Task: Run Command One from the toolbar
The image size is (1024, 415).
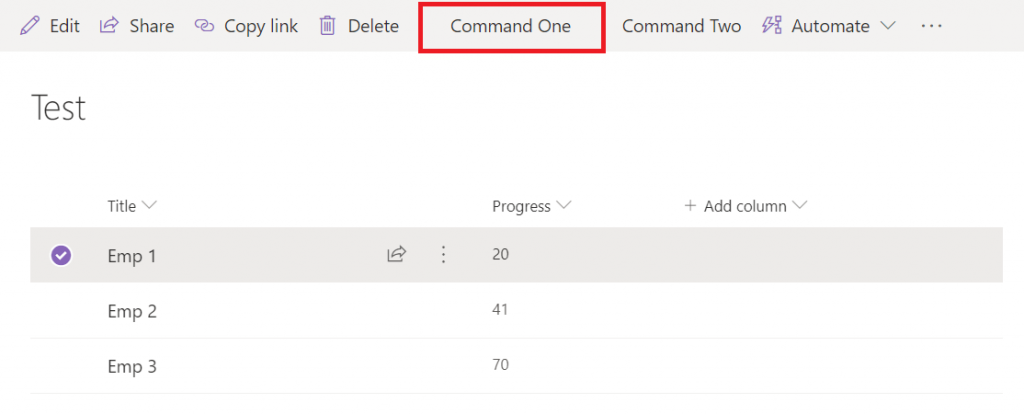Action: (511, 26)
